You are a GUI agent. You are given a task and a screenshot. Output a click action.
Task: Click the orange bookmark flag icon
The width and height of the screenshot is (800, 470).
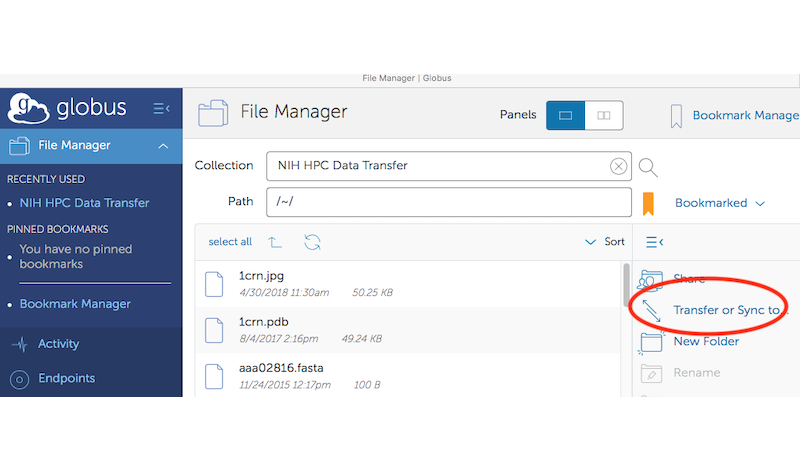[648, 203]
